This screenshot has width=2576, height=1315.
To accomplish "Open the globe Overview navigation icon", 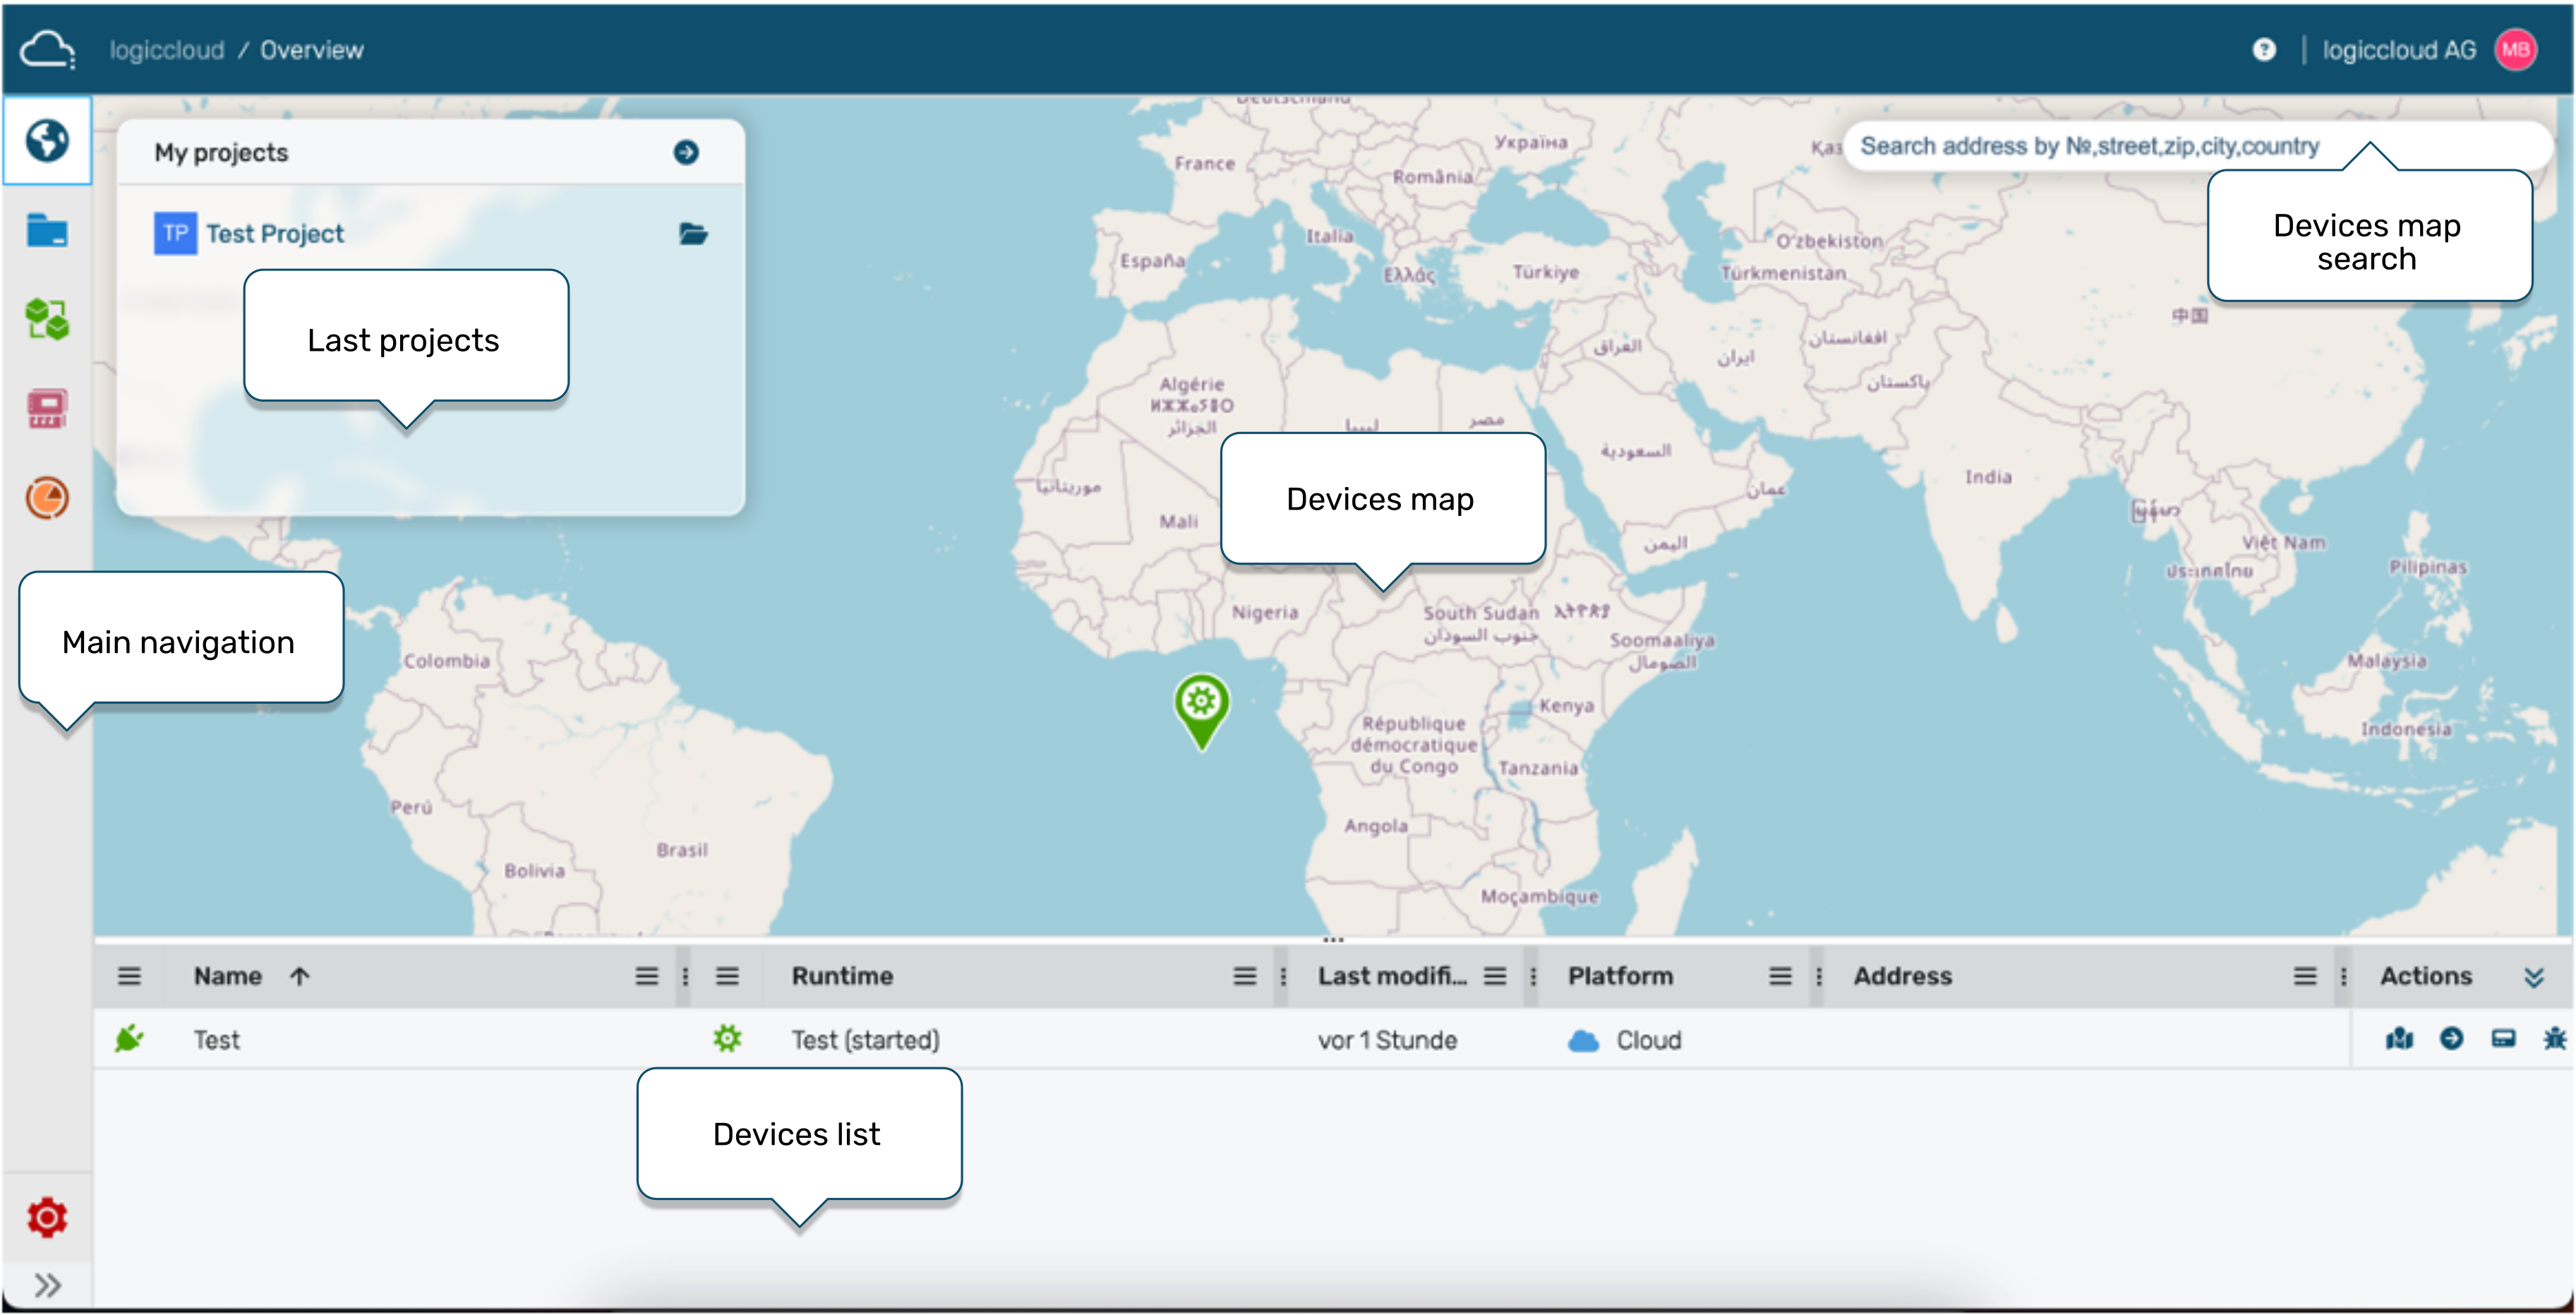I will point(47,140).
